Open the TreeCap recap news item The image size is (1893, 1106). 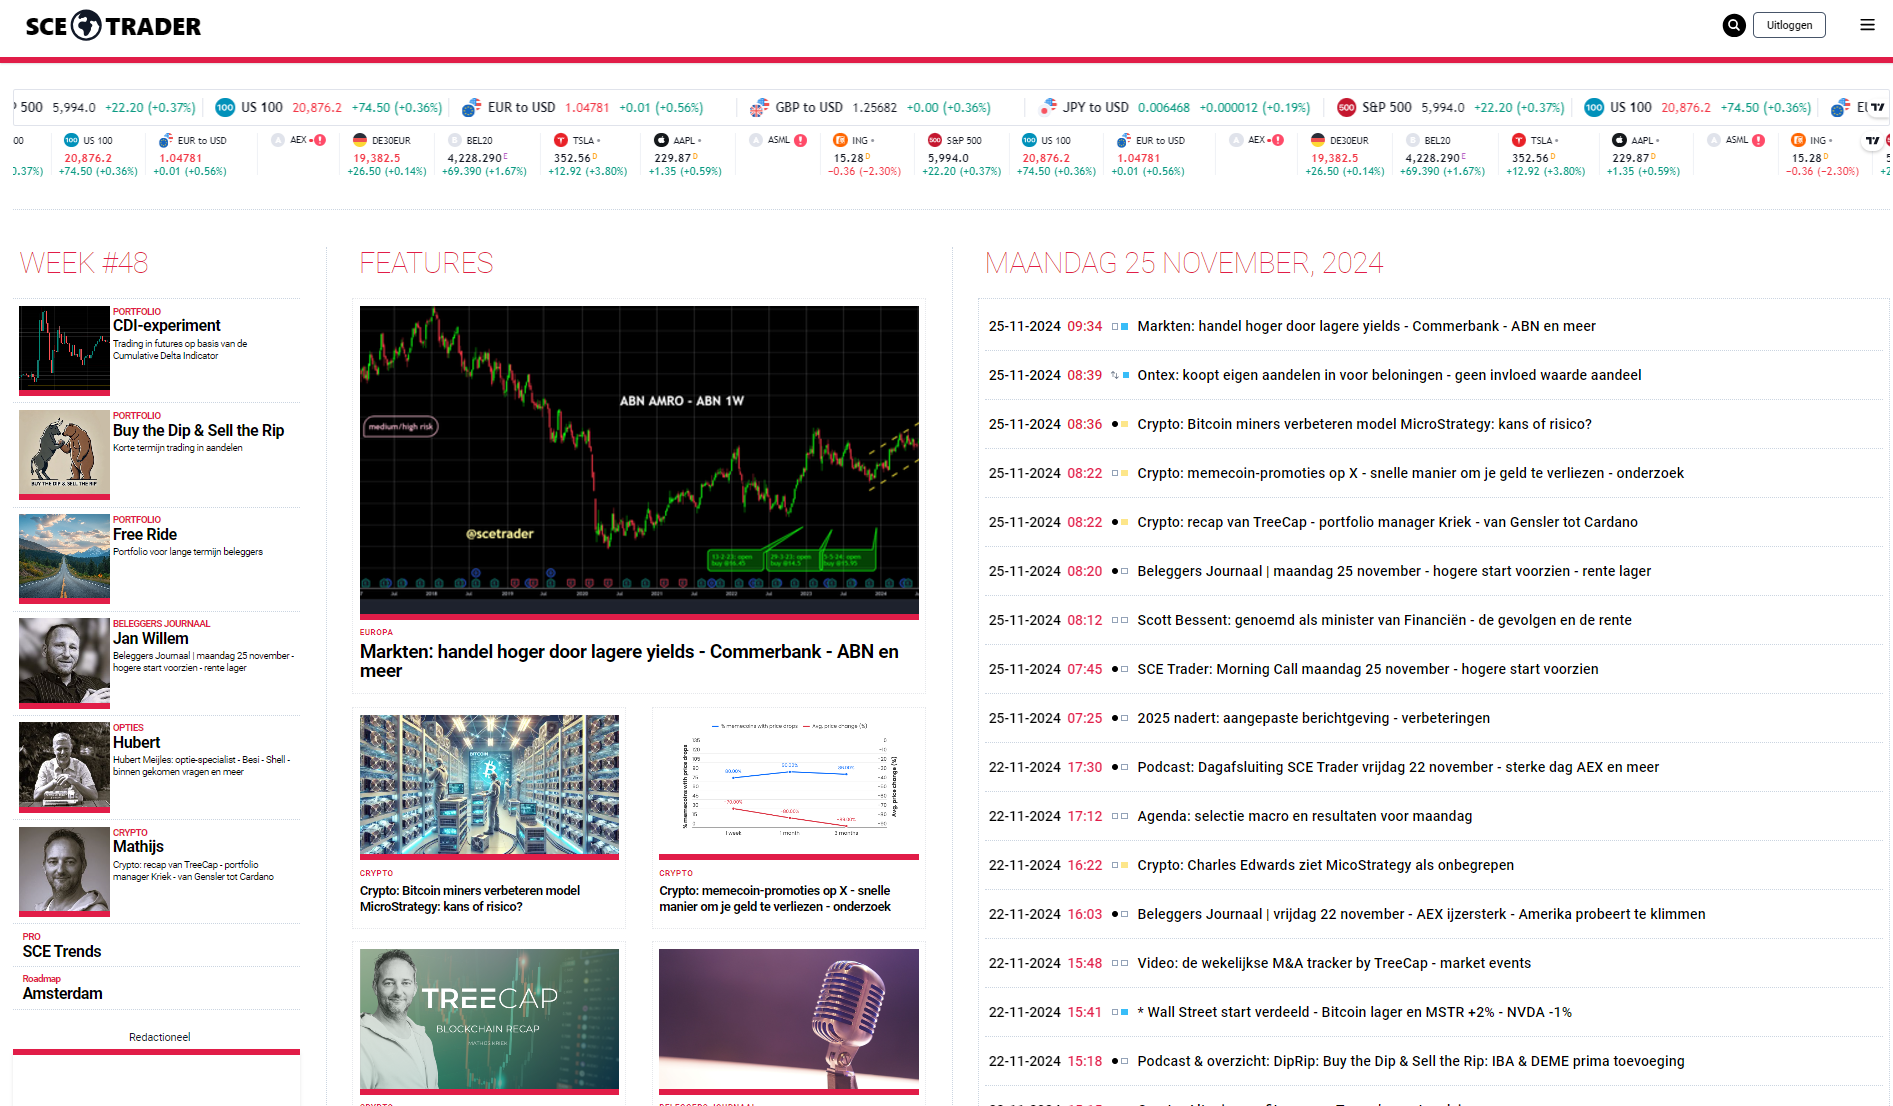(x=1387, y=522)
